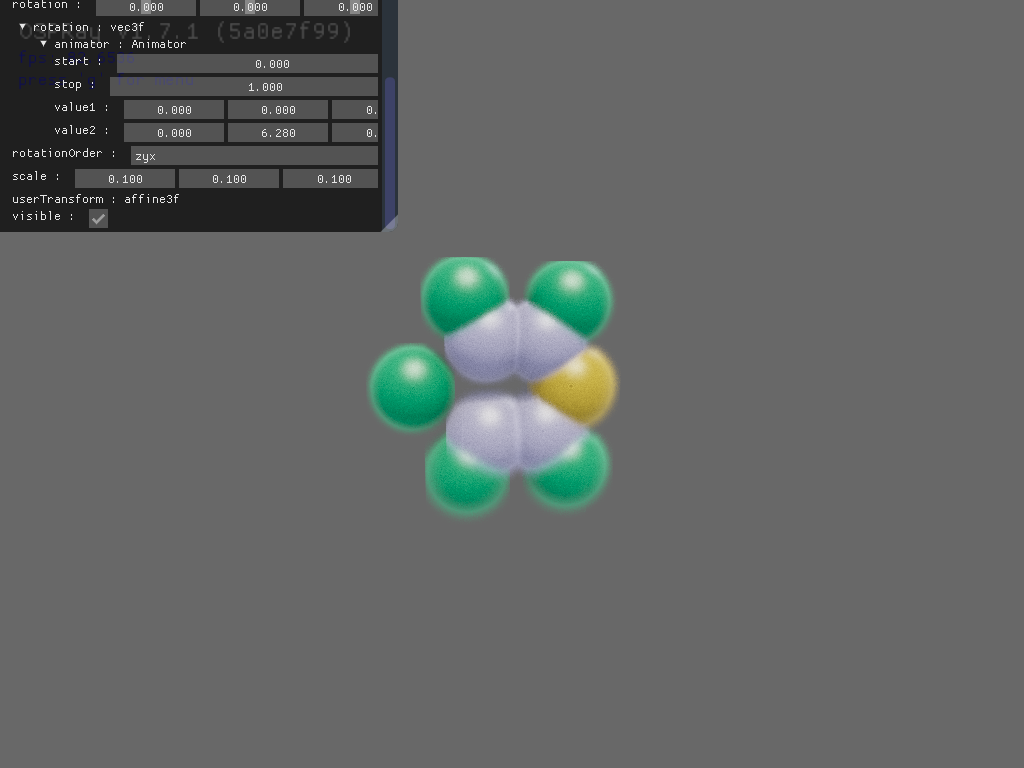Click the first value2 component field
The height and width of the screenshot is (768, 1024).
click(x=173, y=132)
